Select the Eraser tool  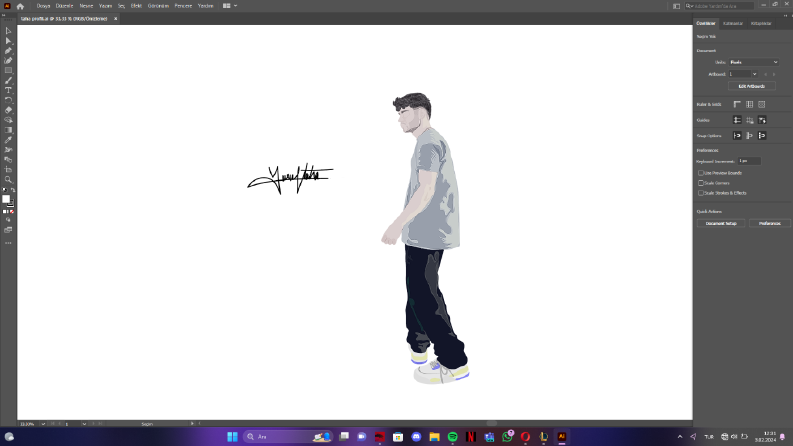pyautogui.click(x=8, y=110)
